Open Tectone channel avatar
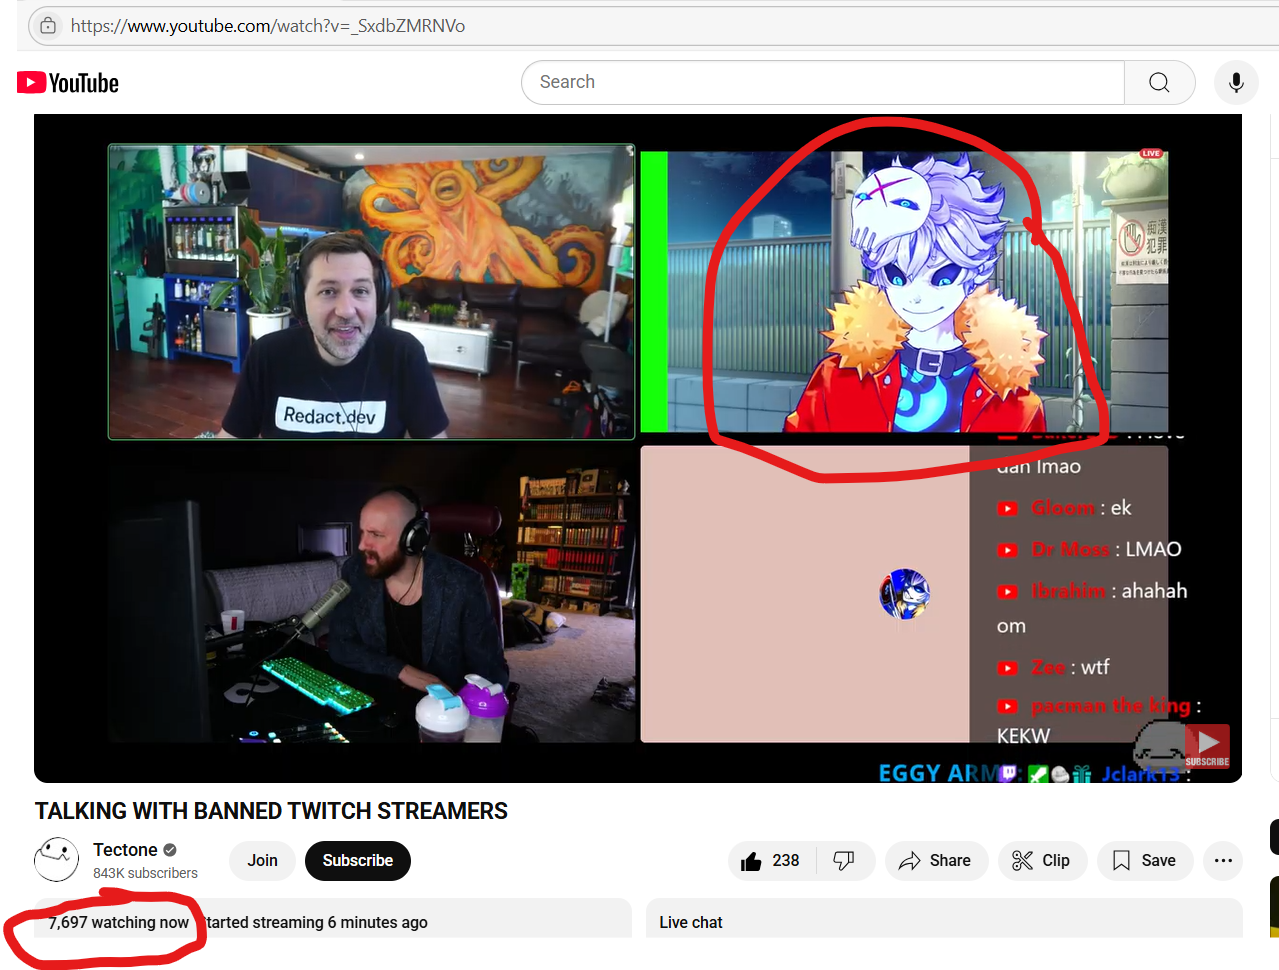The height and width of the screenshot is (970, 1279). click(57, 860)
